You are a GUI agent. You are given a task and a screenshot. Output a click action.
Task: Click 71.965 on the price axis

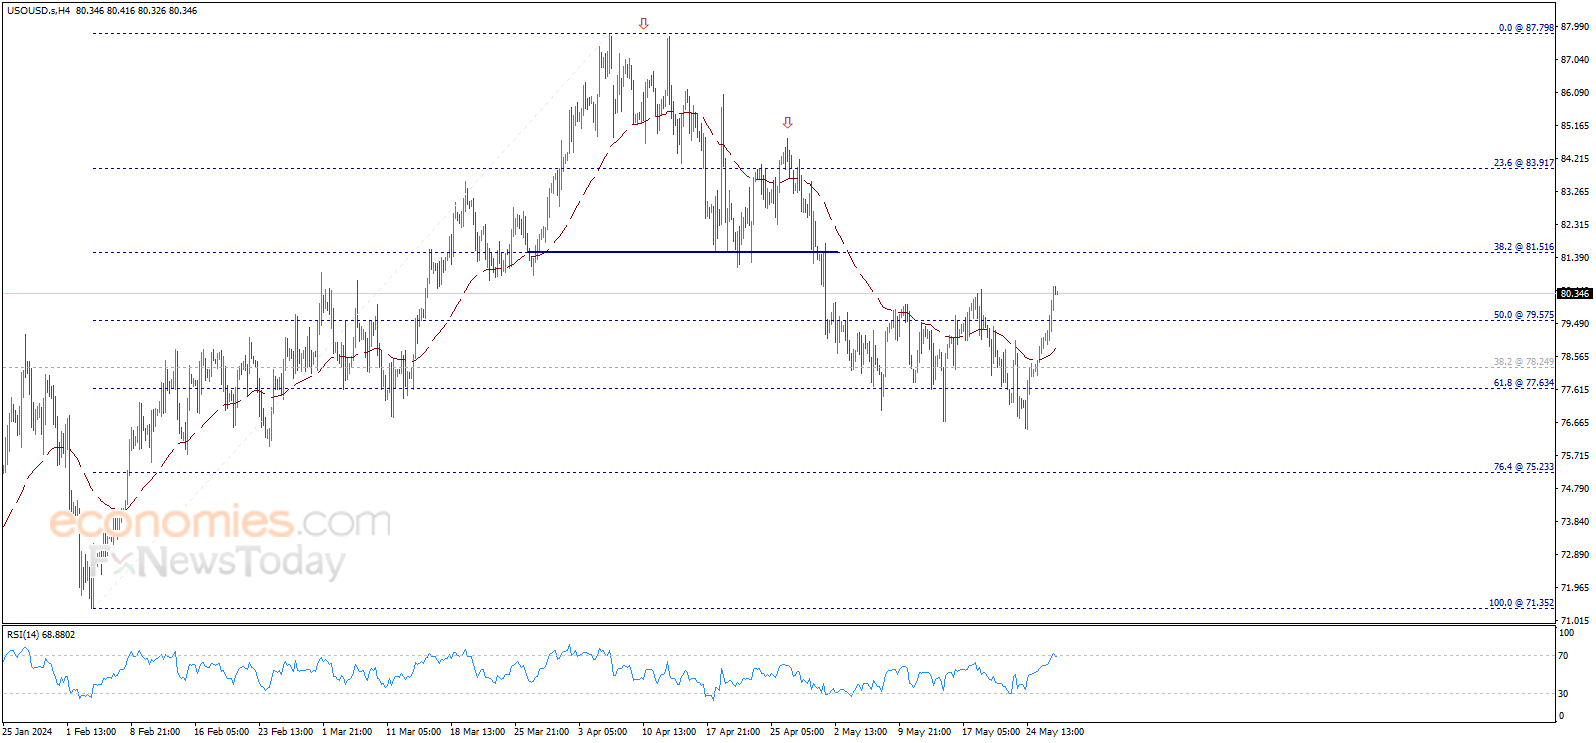point(1574,588)
